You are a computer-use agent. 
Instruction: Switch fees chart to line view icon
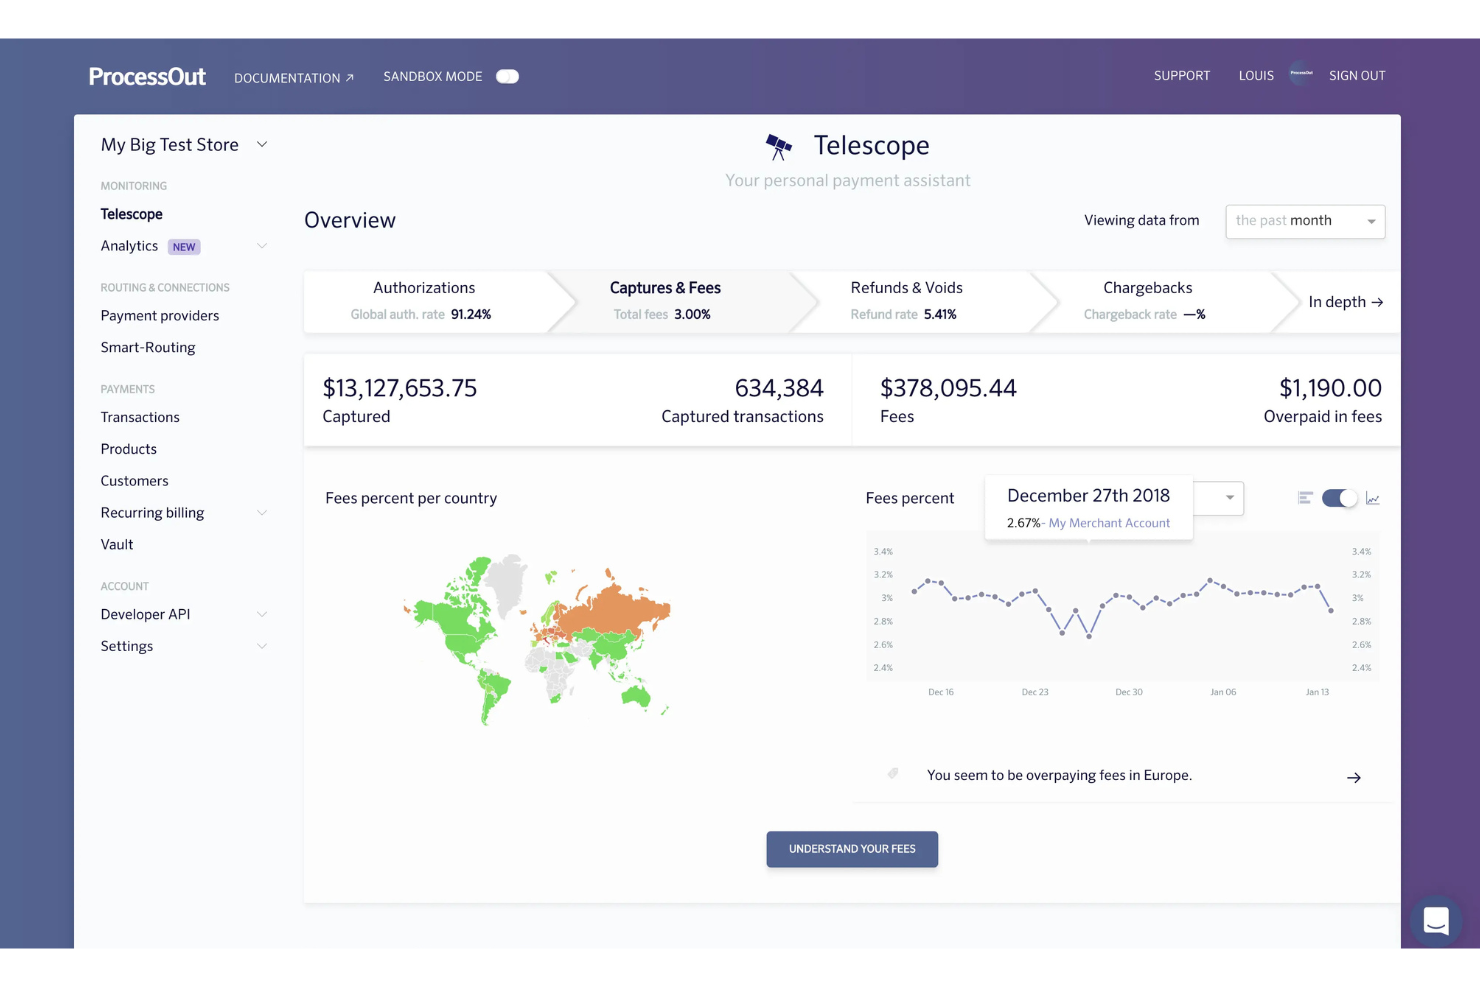pyautogui.click(x=1373, y=498)
